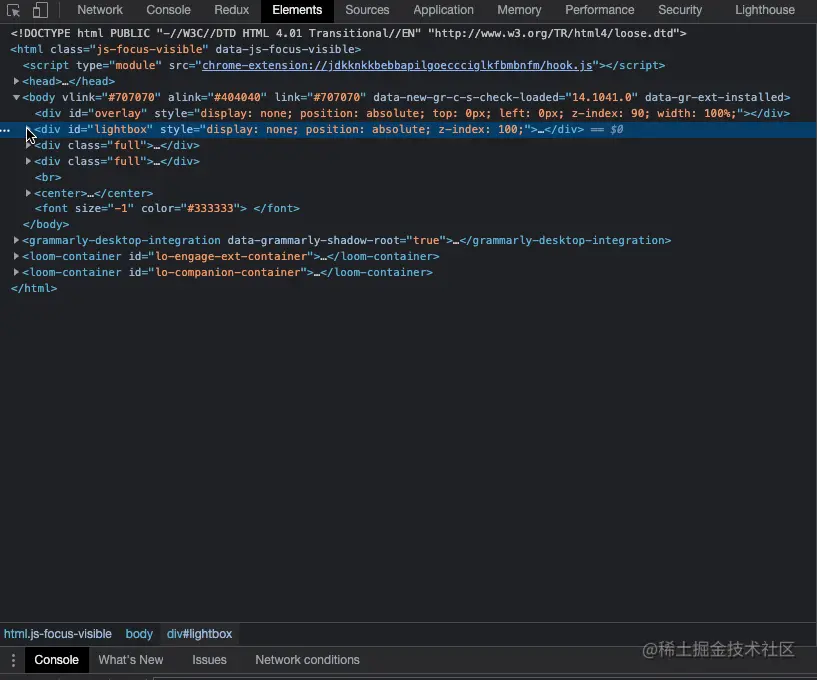Switch to the Memory tab
Screen dimensions: 817x680
point(519,10)
